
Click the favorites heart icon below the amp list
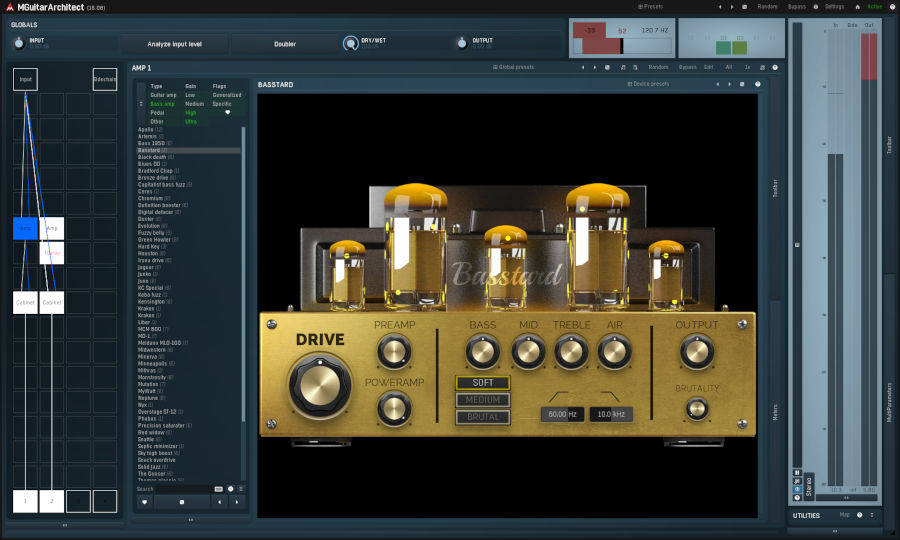[145, 501]
